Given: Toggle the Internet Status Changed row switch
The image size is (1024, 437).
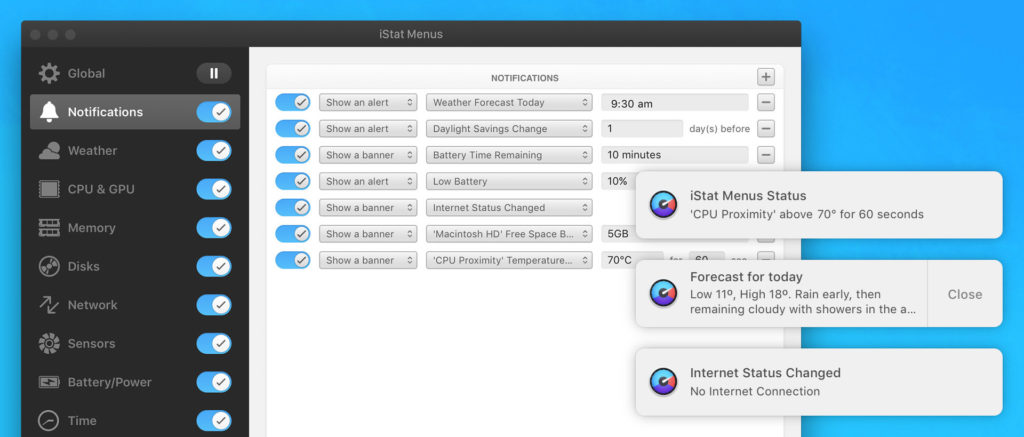Looking at the screenshot, I should click(x=293, y=208).
